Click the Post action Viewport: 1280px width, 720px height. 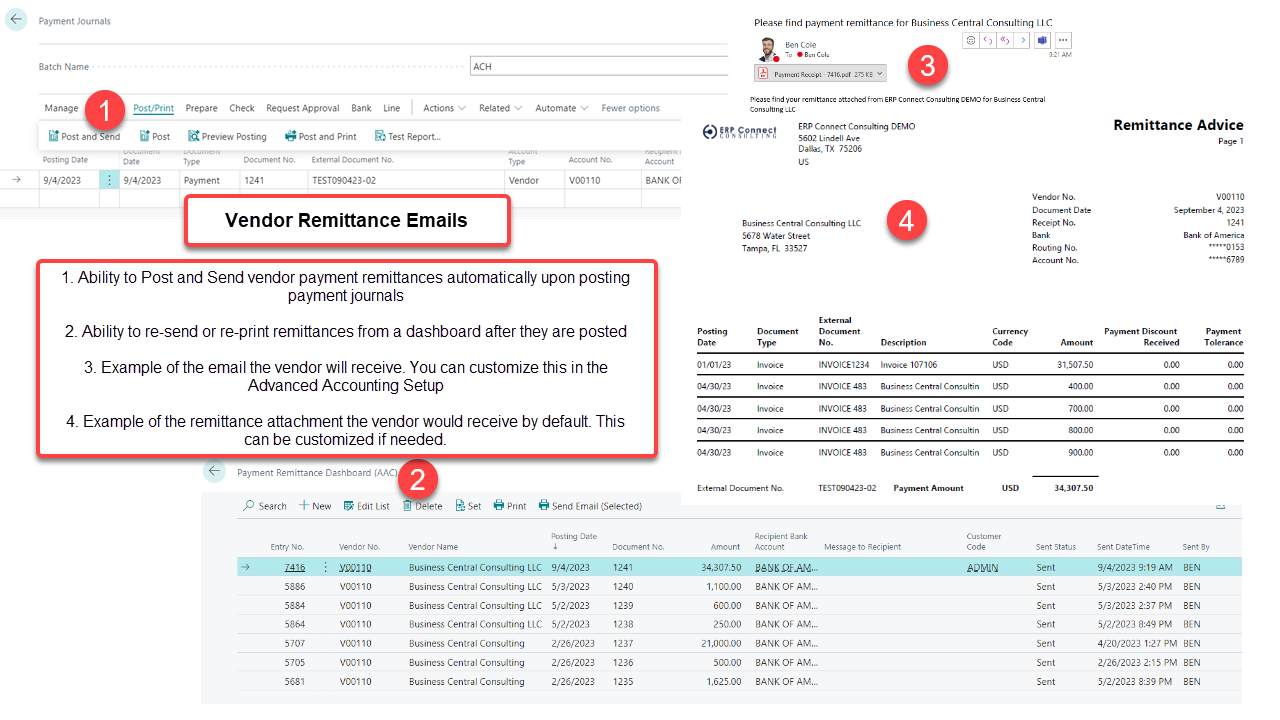point(155,136)
